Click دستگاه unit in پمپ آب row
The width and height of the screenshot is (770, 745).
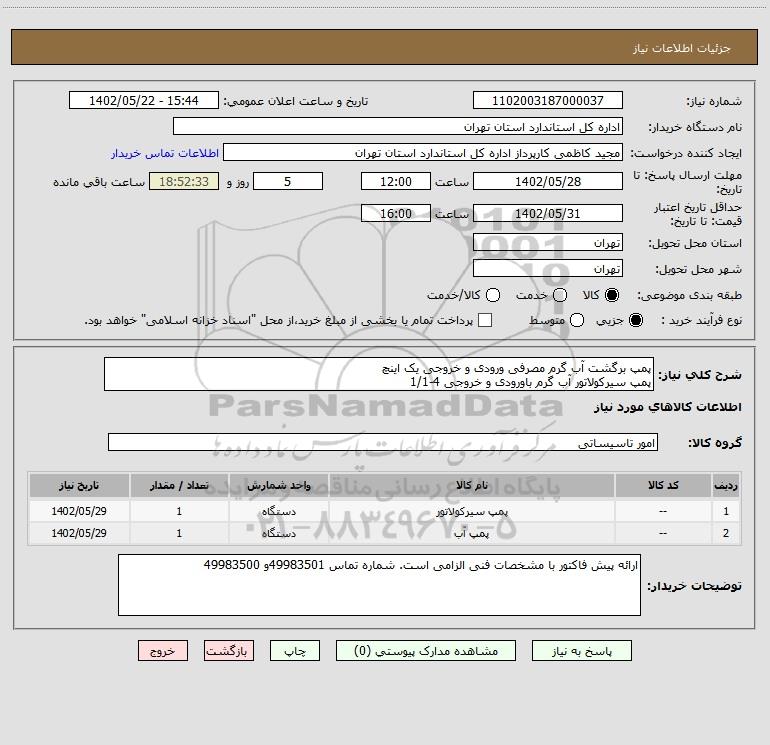pyautogui.click(x=278, y=533)
